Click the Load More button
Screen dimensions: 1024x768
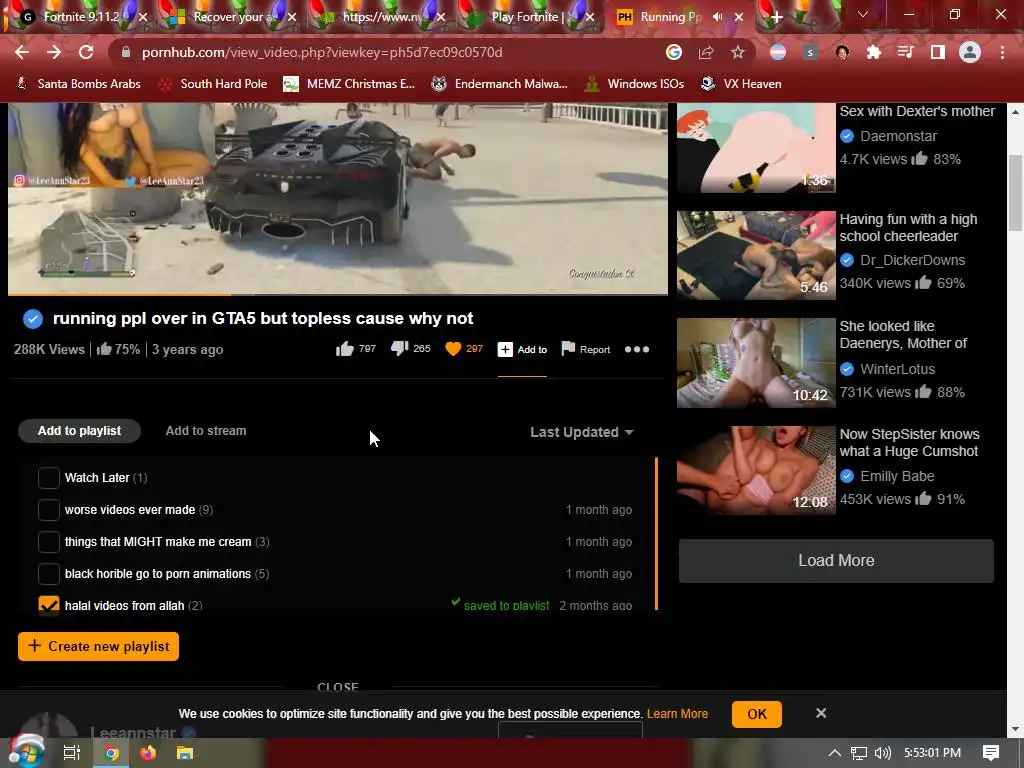837,560
